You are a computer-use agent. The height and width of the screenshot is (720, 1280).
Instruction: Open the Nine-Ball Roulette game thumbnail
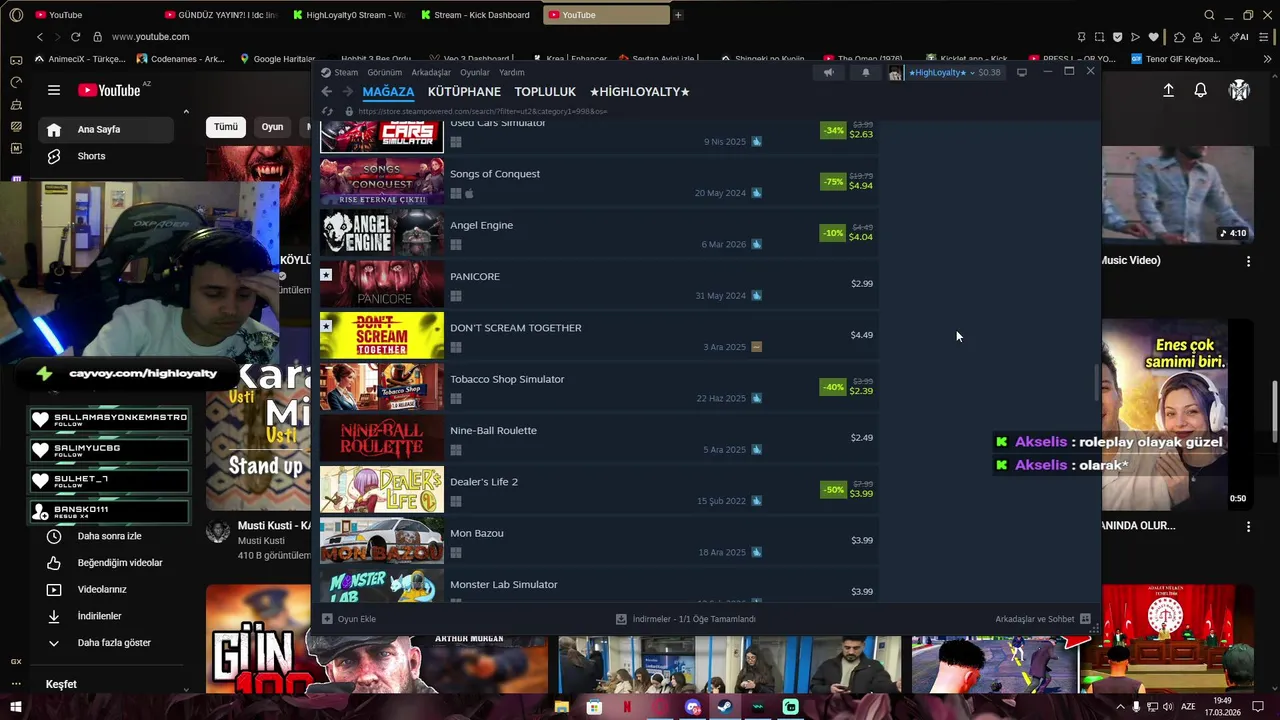382,438
